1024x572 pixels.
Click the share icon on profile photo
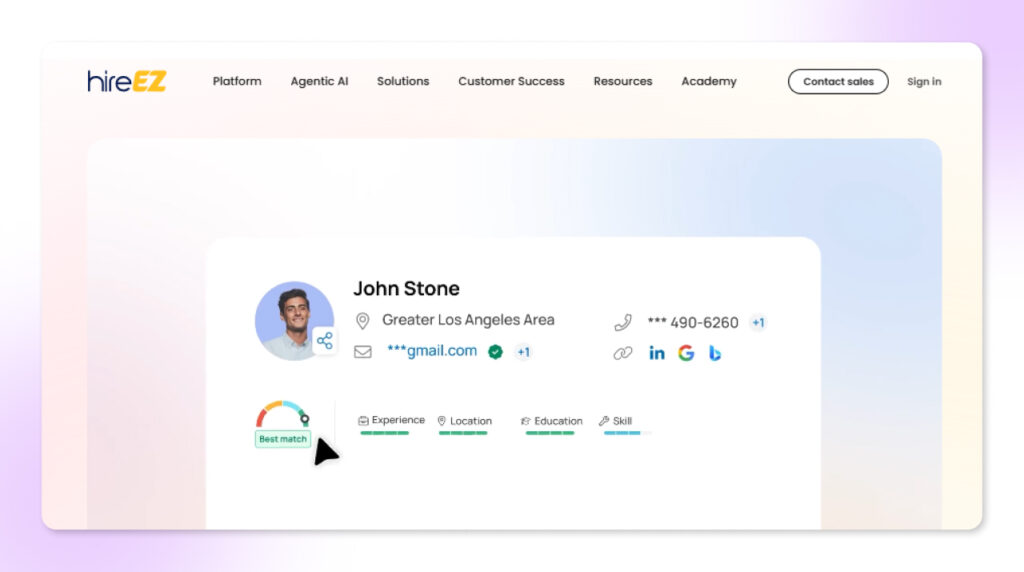click(x=324, y=341)
